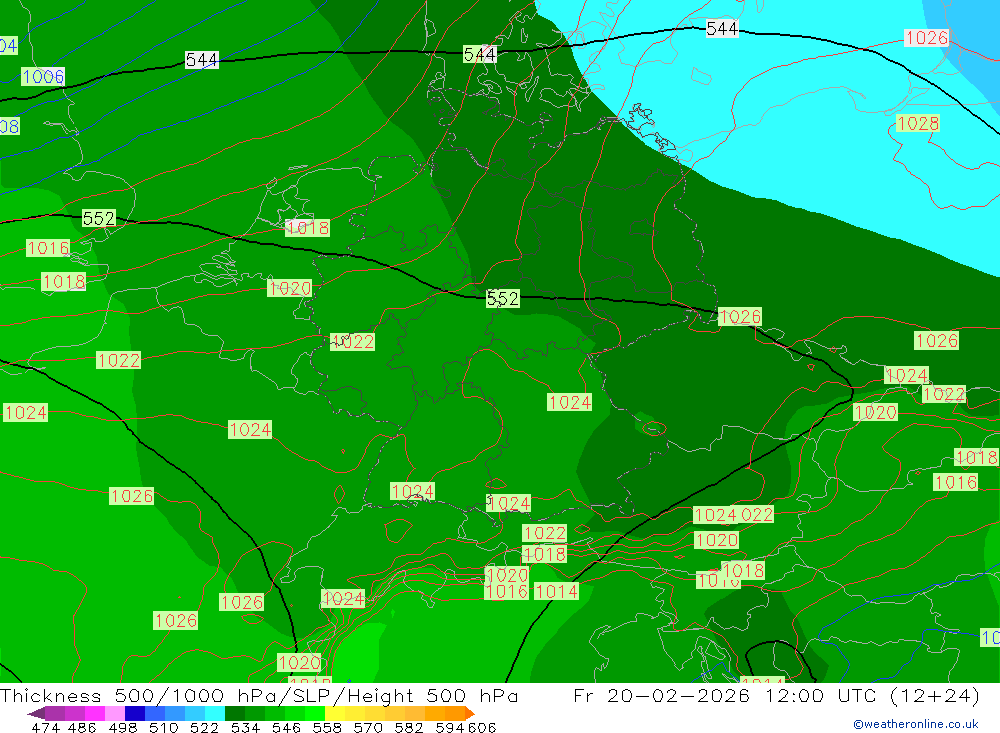Click the forecast date 'Fr 20-02-2026'
This screenshot has height=733, width=1000.
coord(661,695)
